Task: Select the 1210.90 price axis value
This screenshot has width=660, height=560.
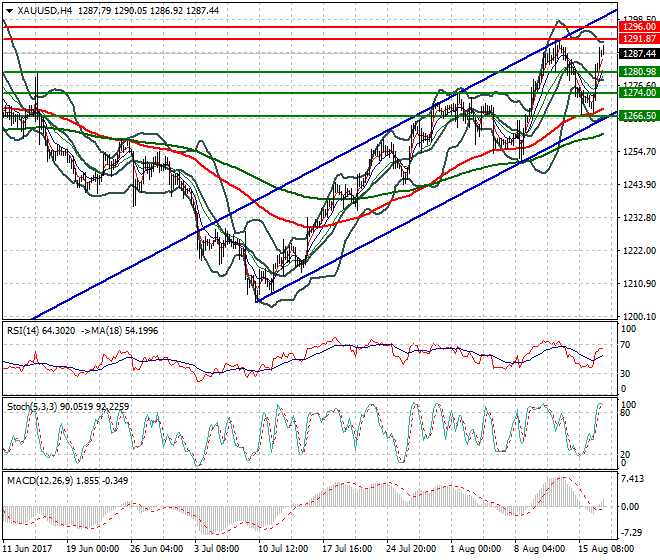Action: pos(639,284)
